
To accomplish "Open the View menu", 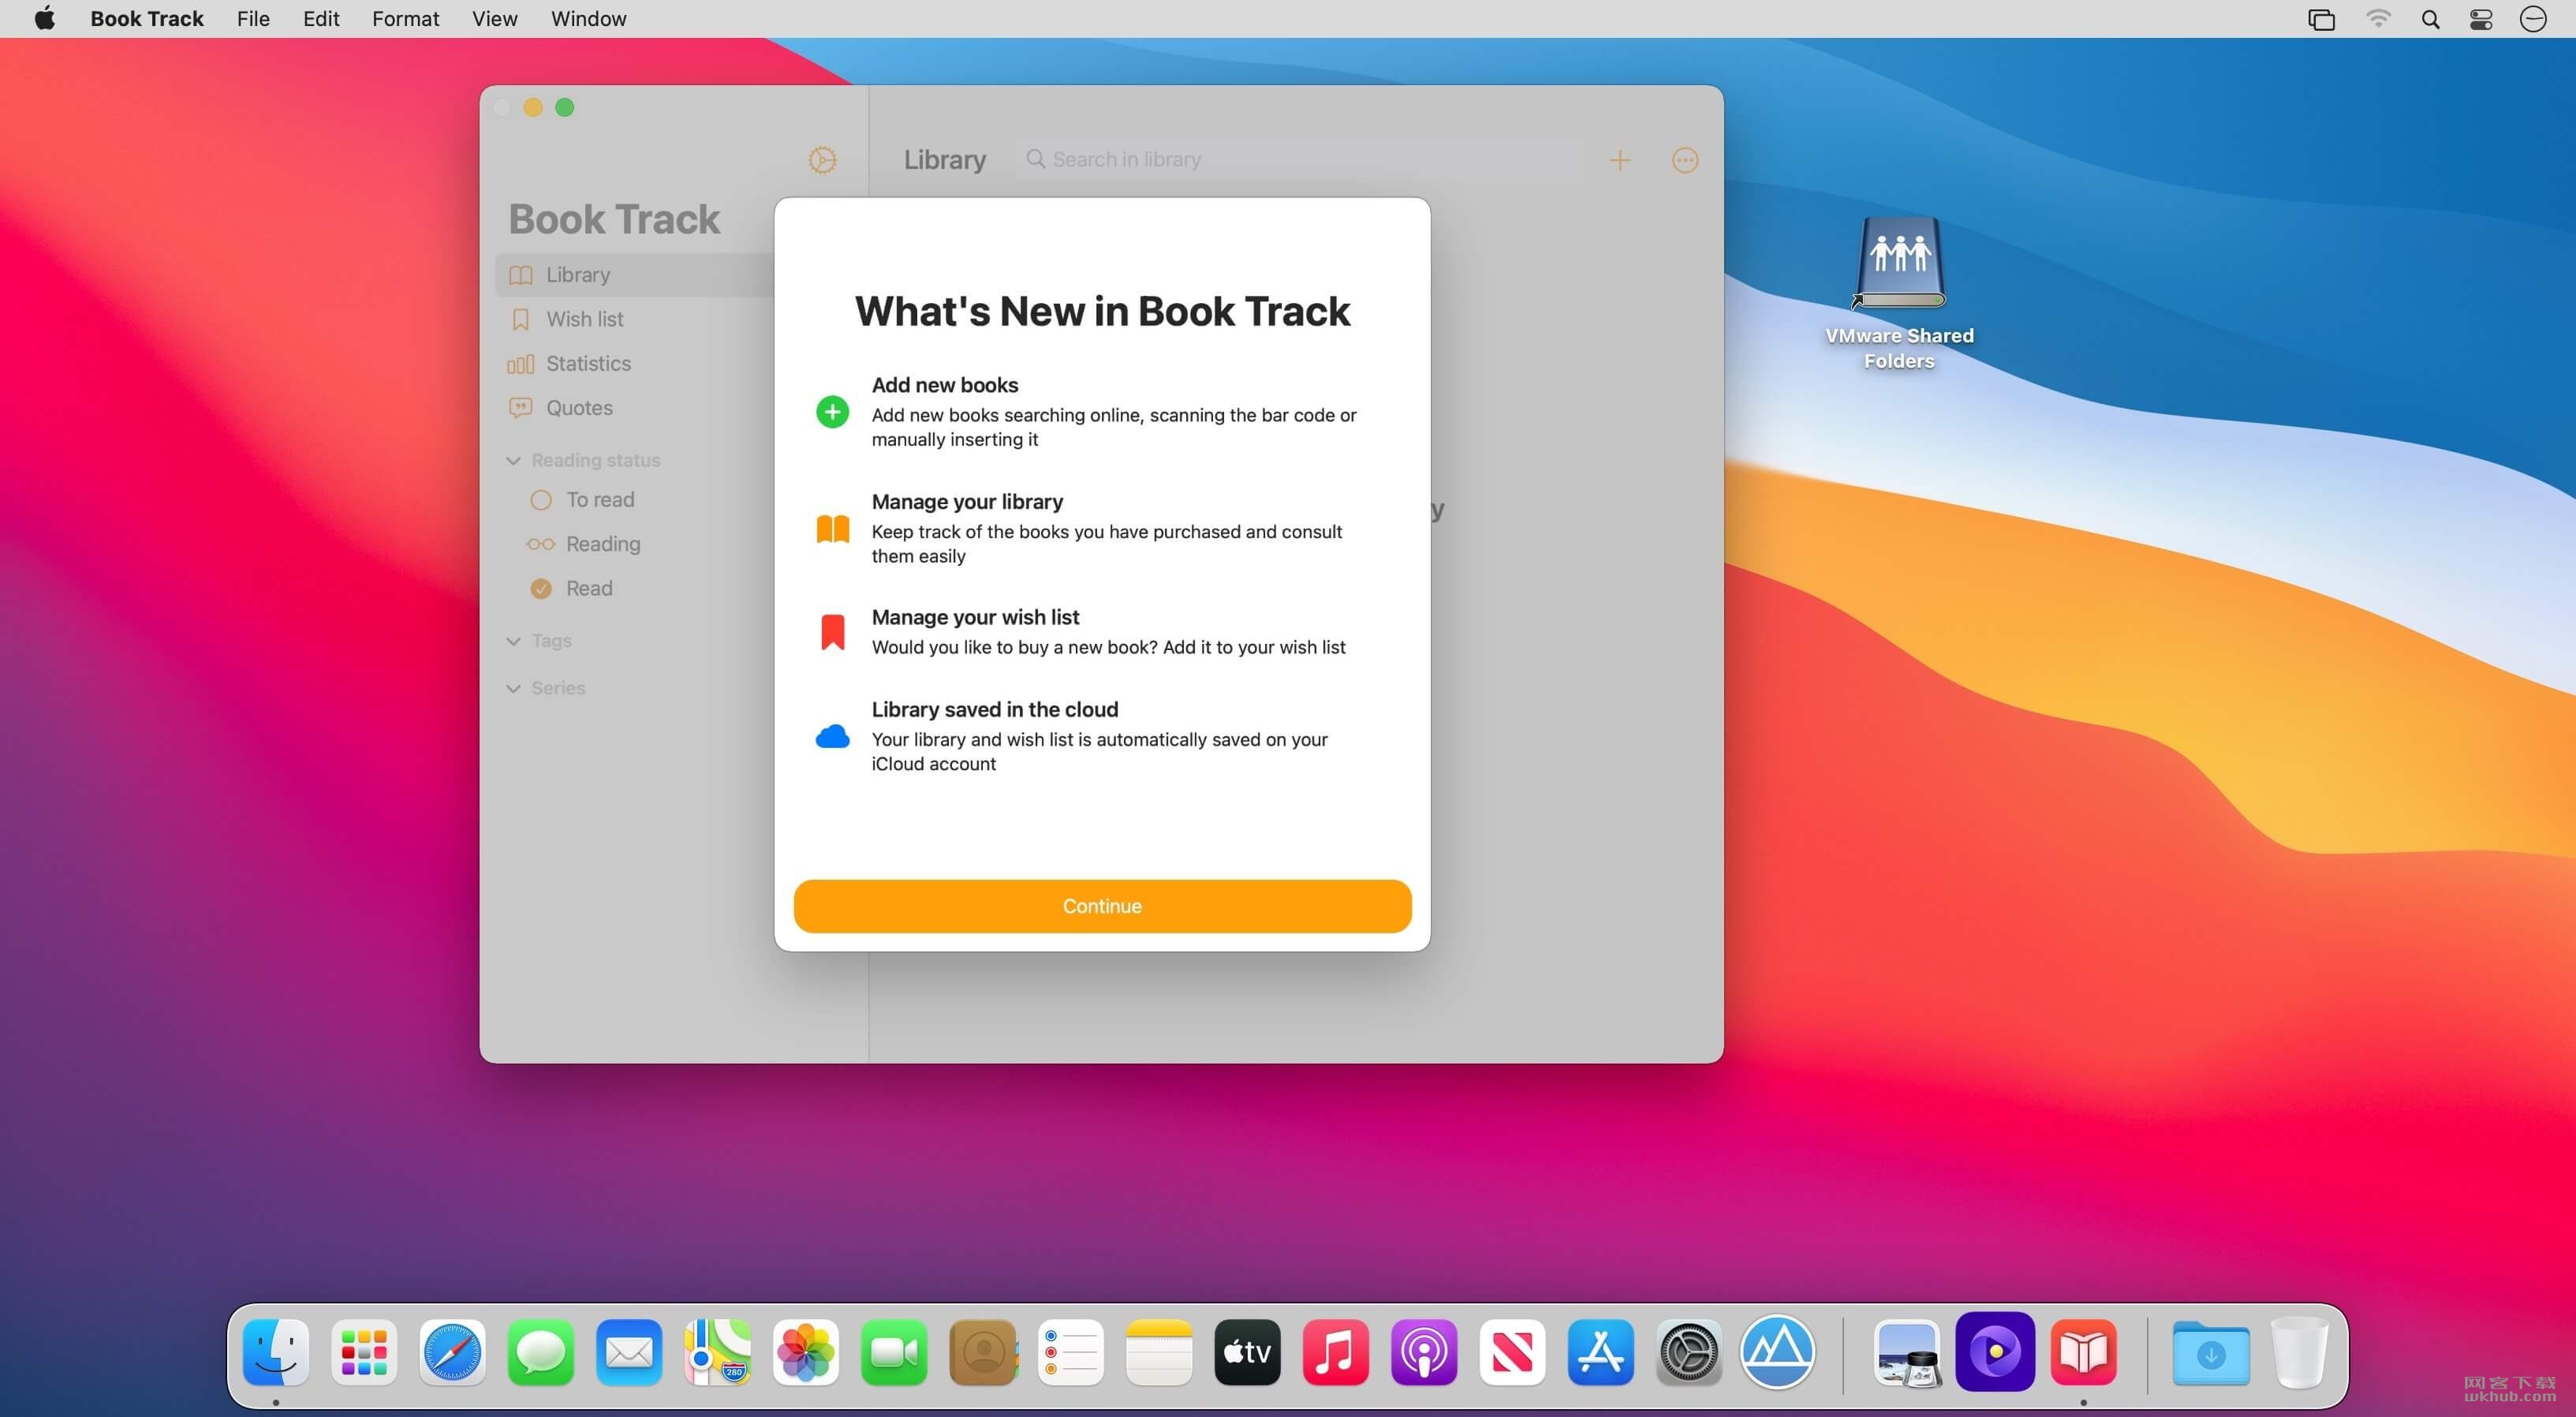I will (494, 19).
